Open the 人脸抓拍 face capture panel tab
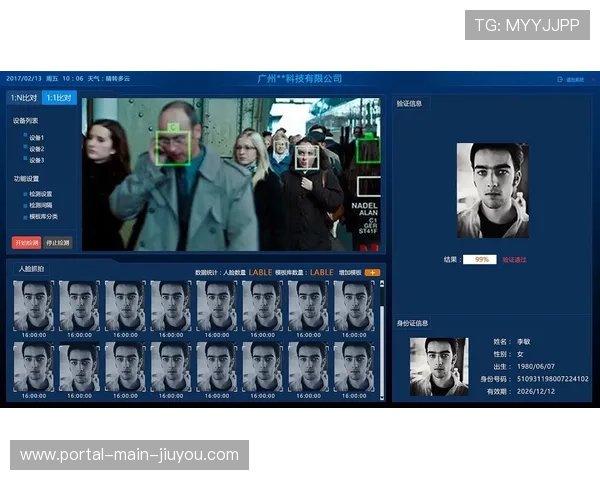 [31, 269]
